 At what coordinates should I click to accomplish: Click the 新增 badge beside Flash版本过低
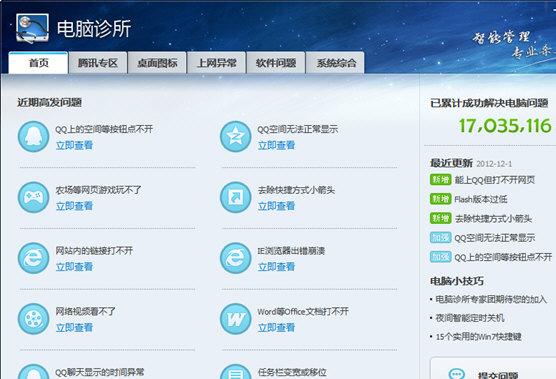click(440, 199)
